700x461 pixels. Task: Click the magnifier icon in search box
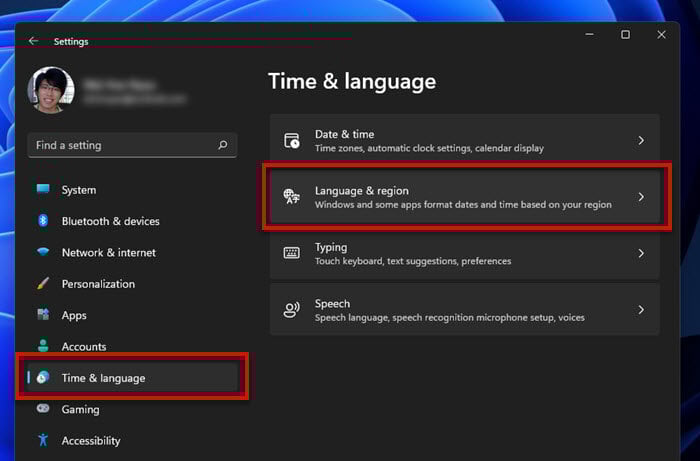pos(223,145)
